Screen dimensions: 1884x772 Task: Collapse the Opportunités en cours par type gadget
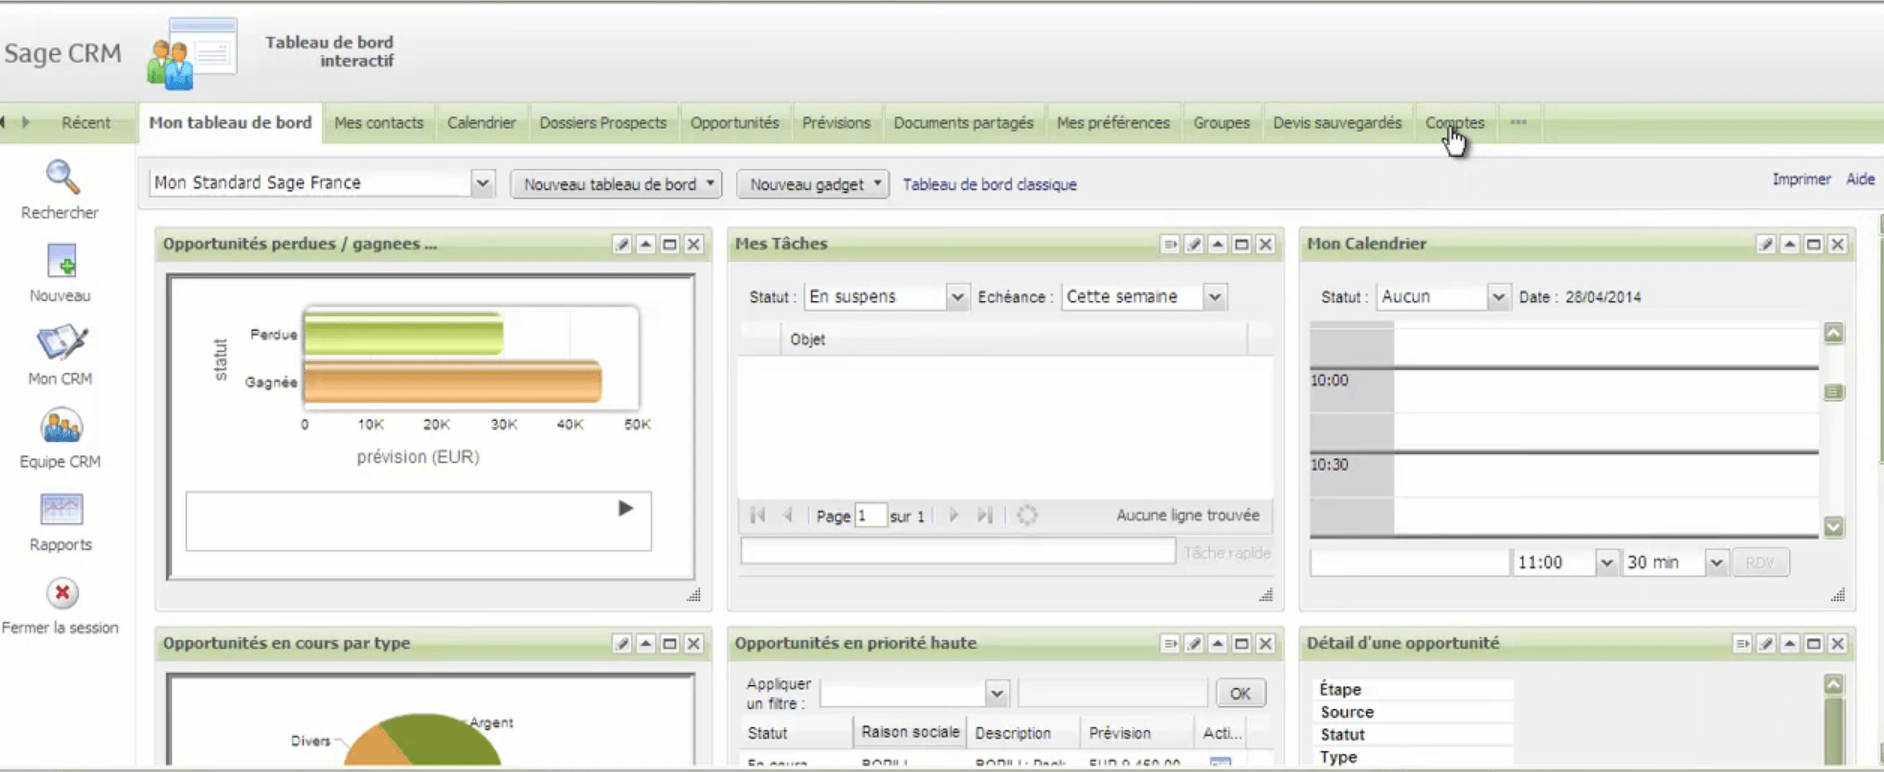[646, 644]
